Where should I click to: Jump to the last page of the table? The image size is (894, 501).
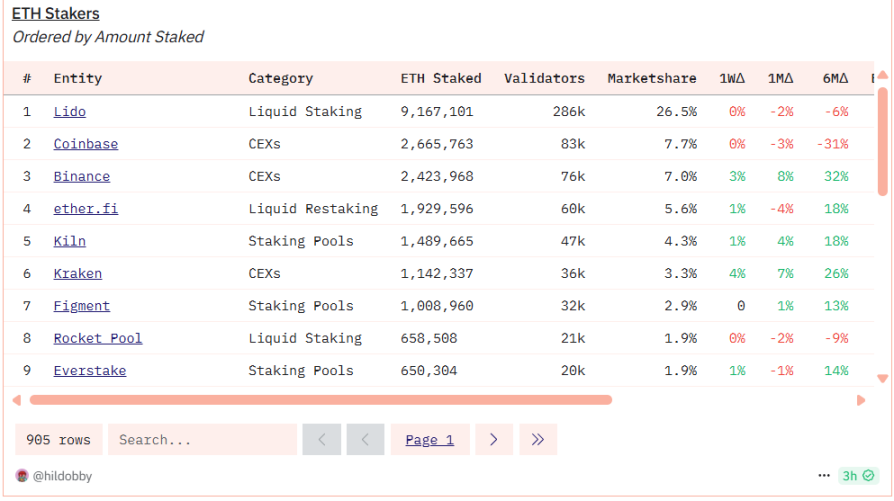point(538,439)
